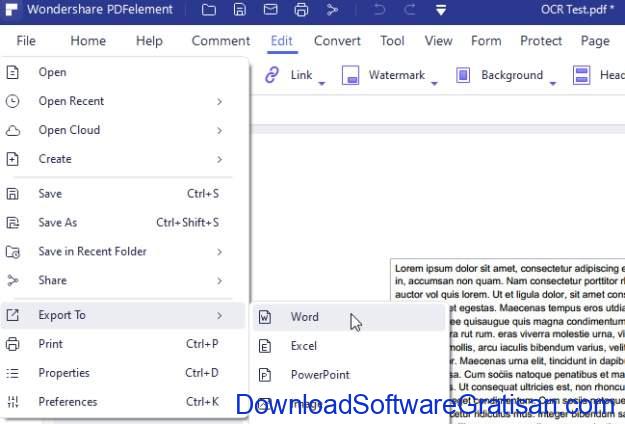Expand the Link dropdown arrow
Viewport: 625px width, 424px height.
tap(322, 83)
